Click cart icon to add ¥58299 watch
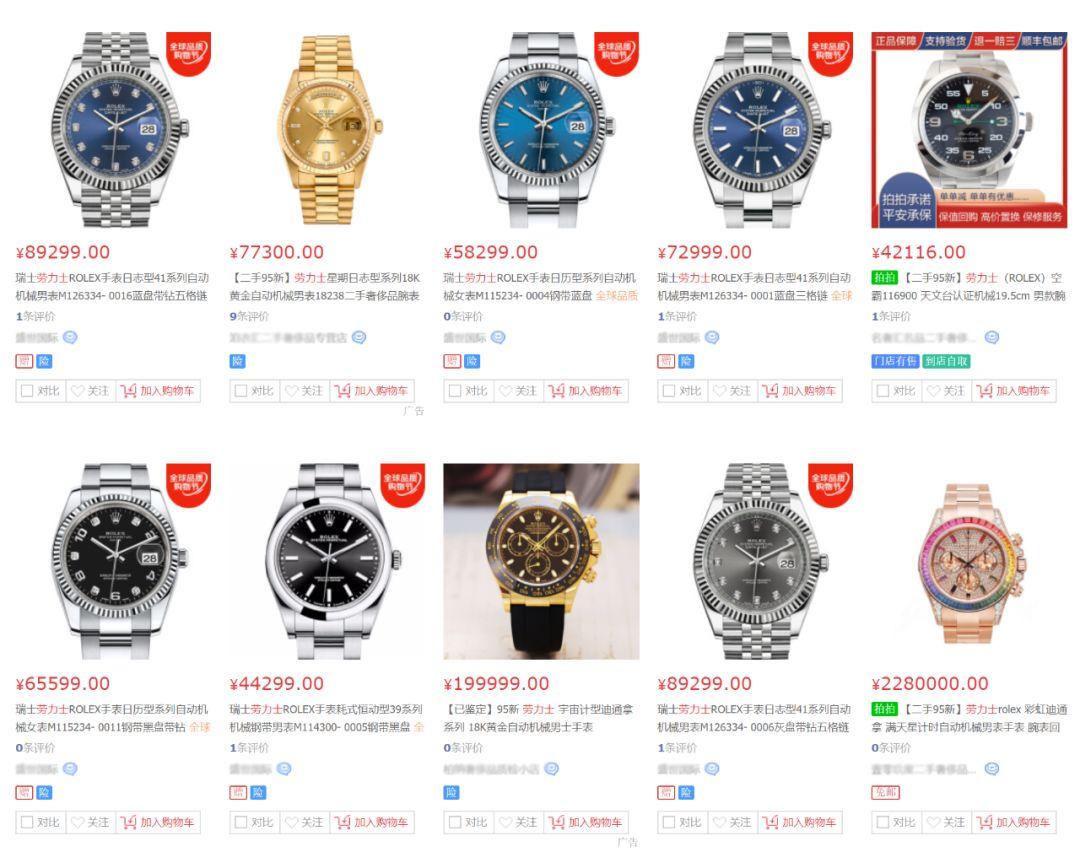Screen dimensions: 1080x852 [x=557, y=391]
